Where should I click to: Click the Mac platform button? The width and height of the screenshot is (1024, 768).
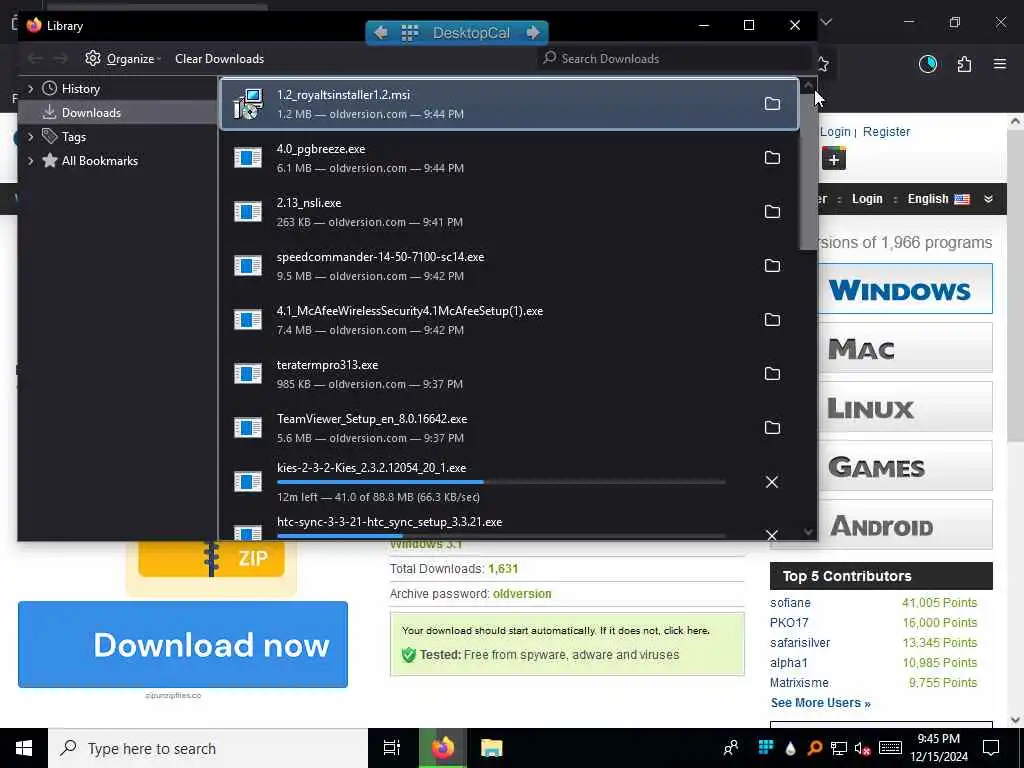[x=904, y=348]
